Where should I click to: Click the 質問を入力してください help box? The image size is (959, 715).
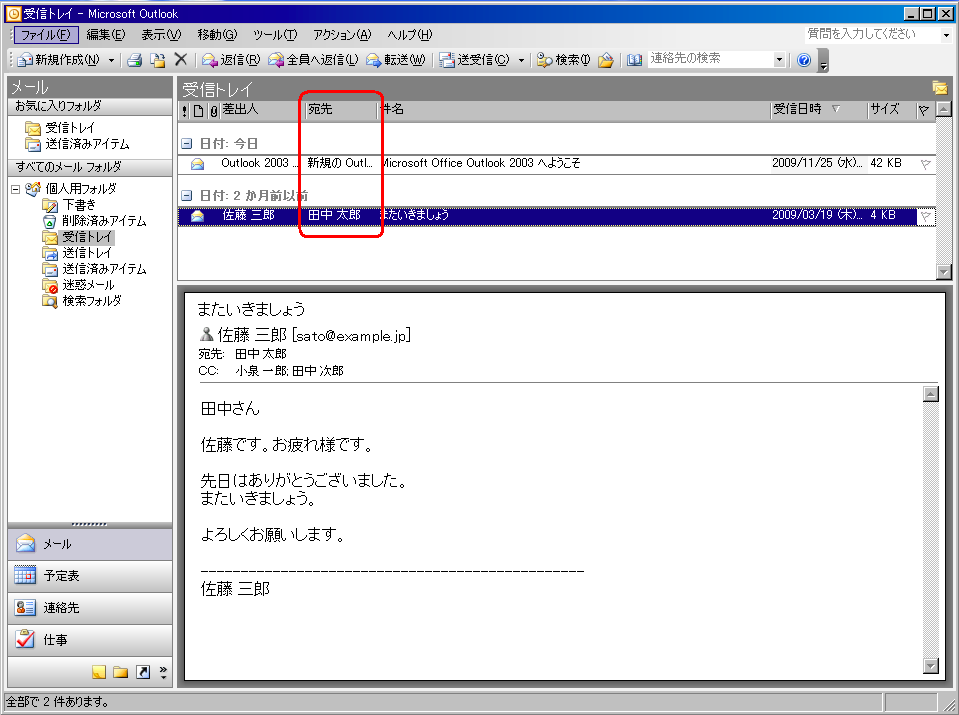[872, 34]
